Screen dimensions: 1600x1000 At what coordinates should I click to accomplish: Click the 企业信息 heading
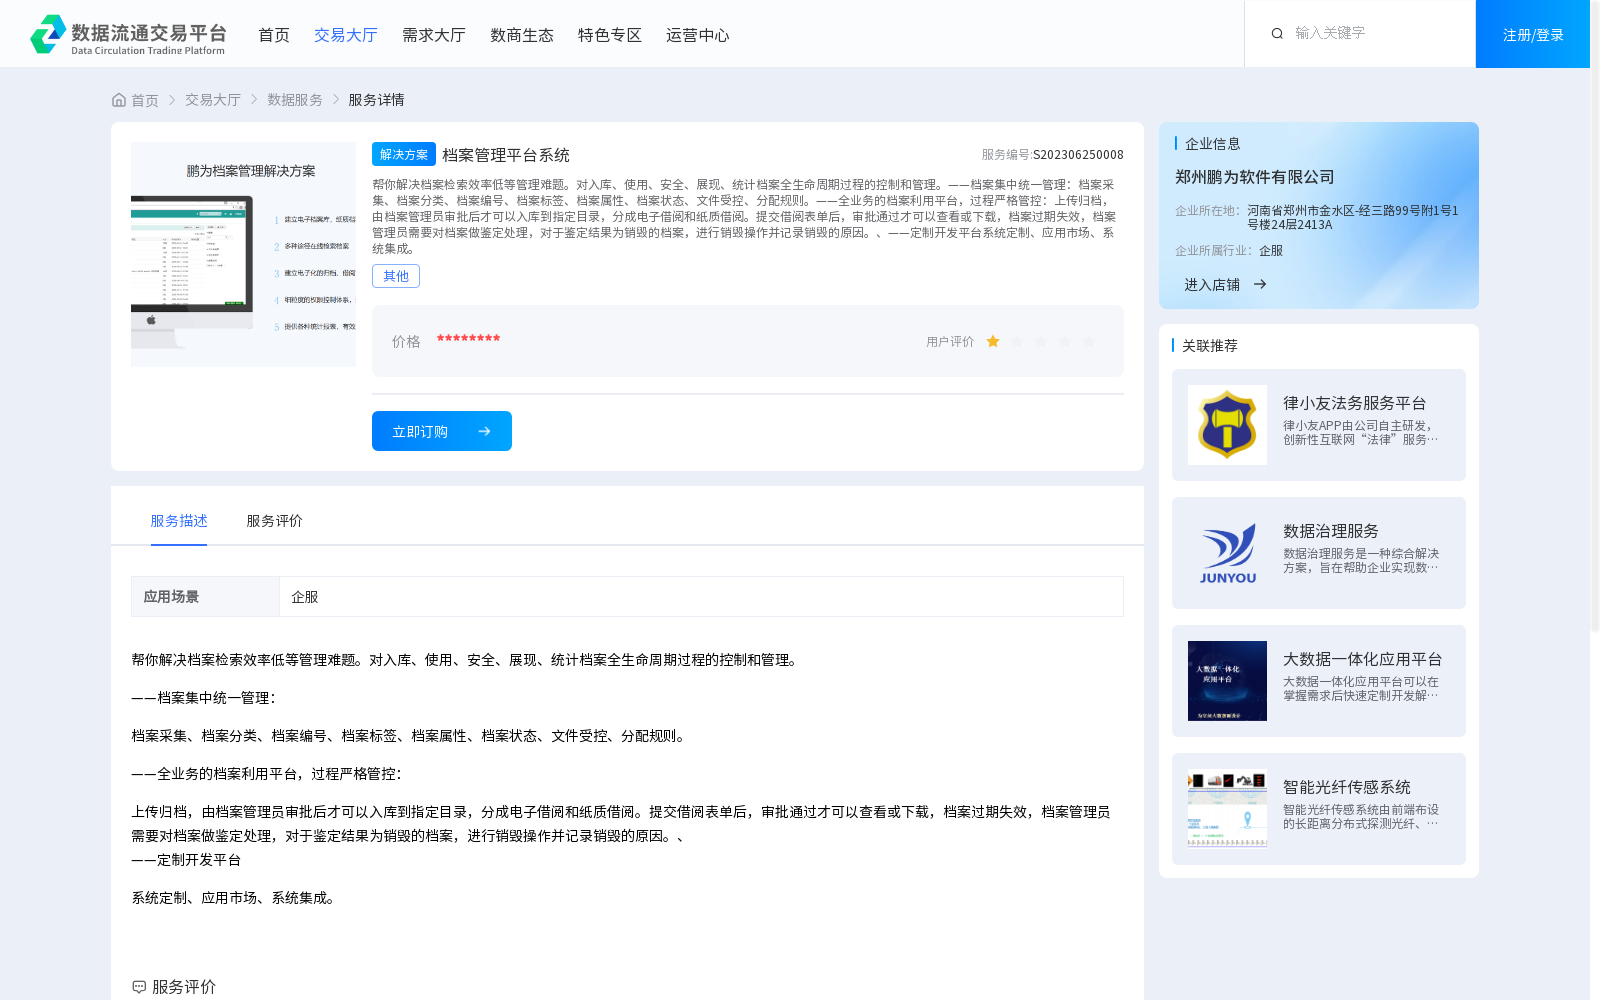coord(1213,143)
